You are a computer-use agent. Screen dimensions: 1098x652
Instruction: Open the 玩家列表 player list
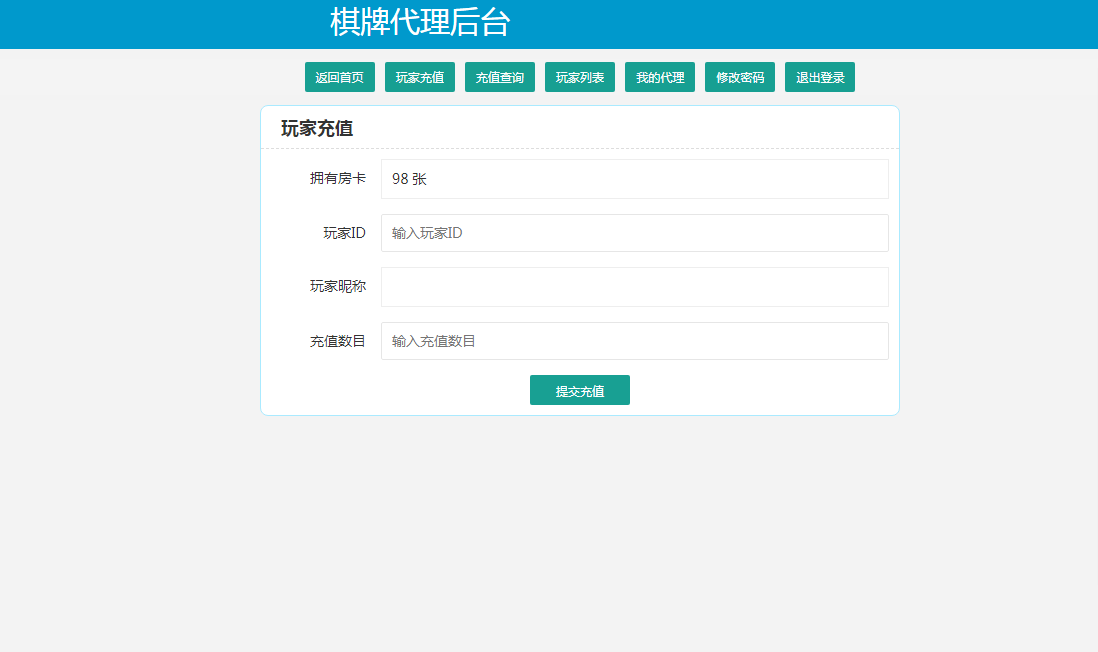[x=580, y=76]
